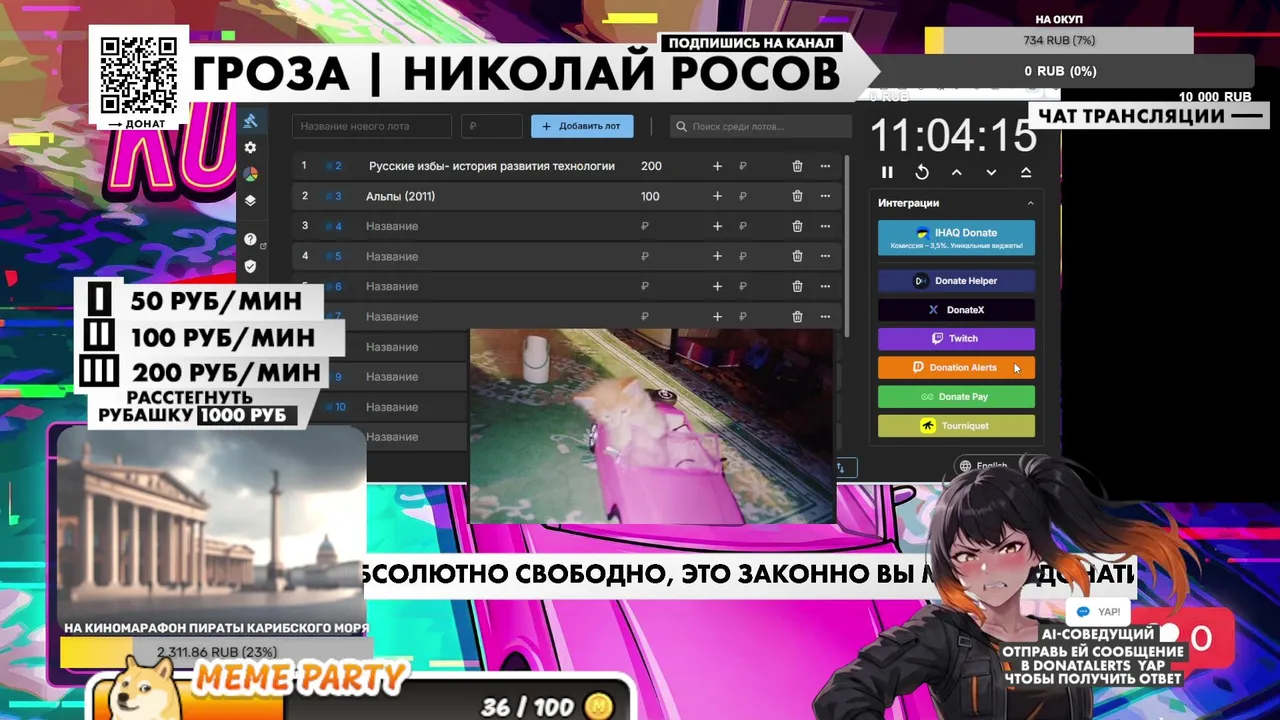This screenshot has height=720, width=1280.
Task: Add amount to lot Альпы (2011)
Action: [717, 196]
